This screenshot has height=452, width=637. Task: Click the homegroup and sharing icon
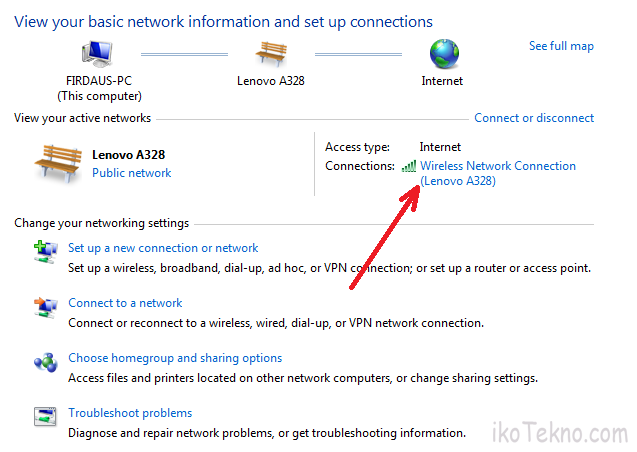coord(45,362)
